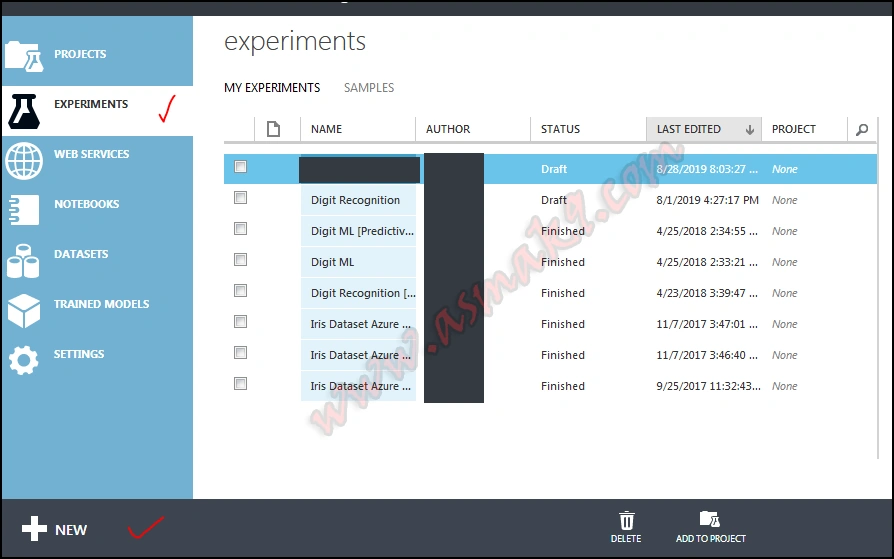Select the 8/28/2019 8:03:27 date cell

(x=707, y=169)
